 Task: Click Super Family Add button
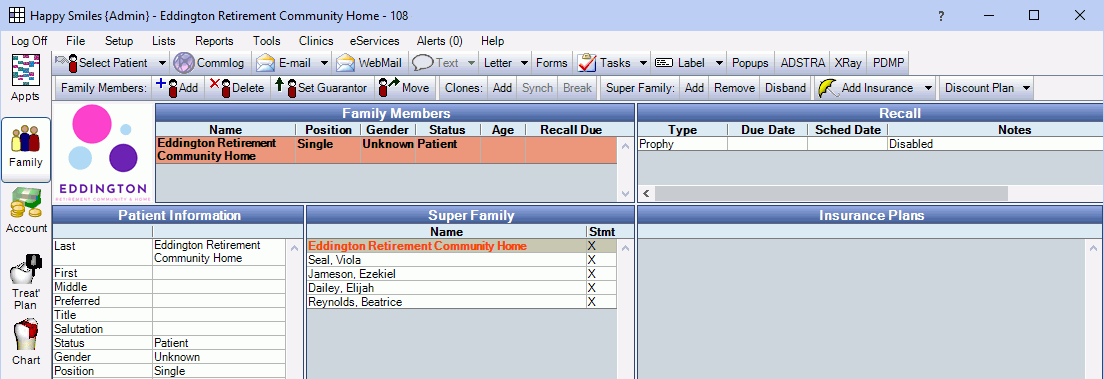click(694, 88)
